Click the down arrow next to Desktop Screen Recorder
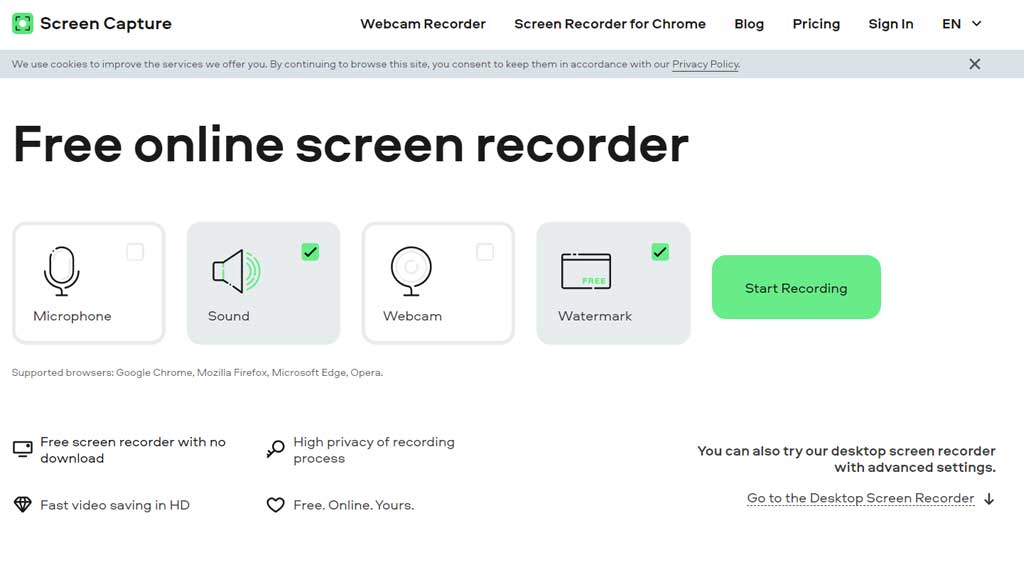 [x=989, y=499]
